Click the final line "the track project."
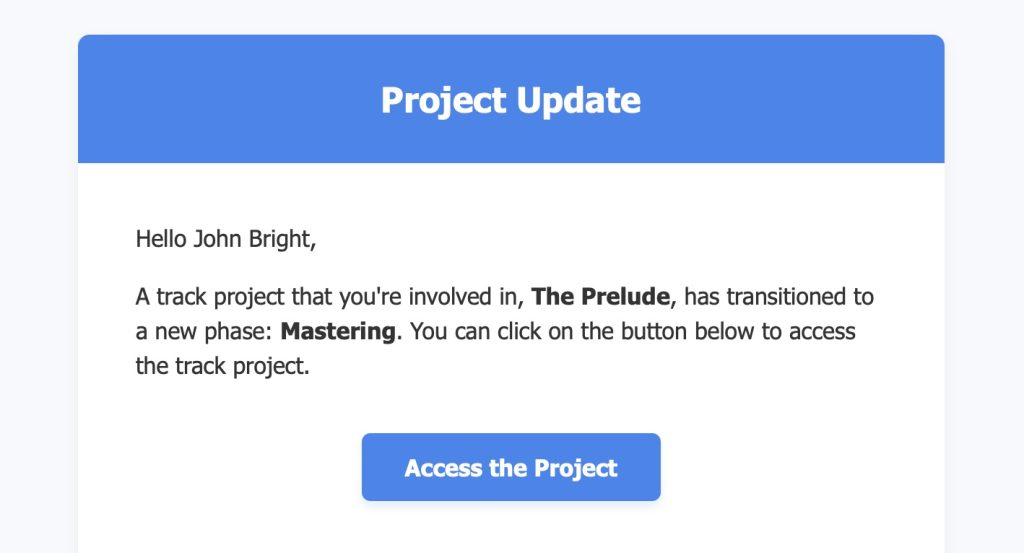 (222, 366)
